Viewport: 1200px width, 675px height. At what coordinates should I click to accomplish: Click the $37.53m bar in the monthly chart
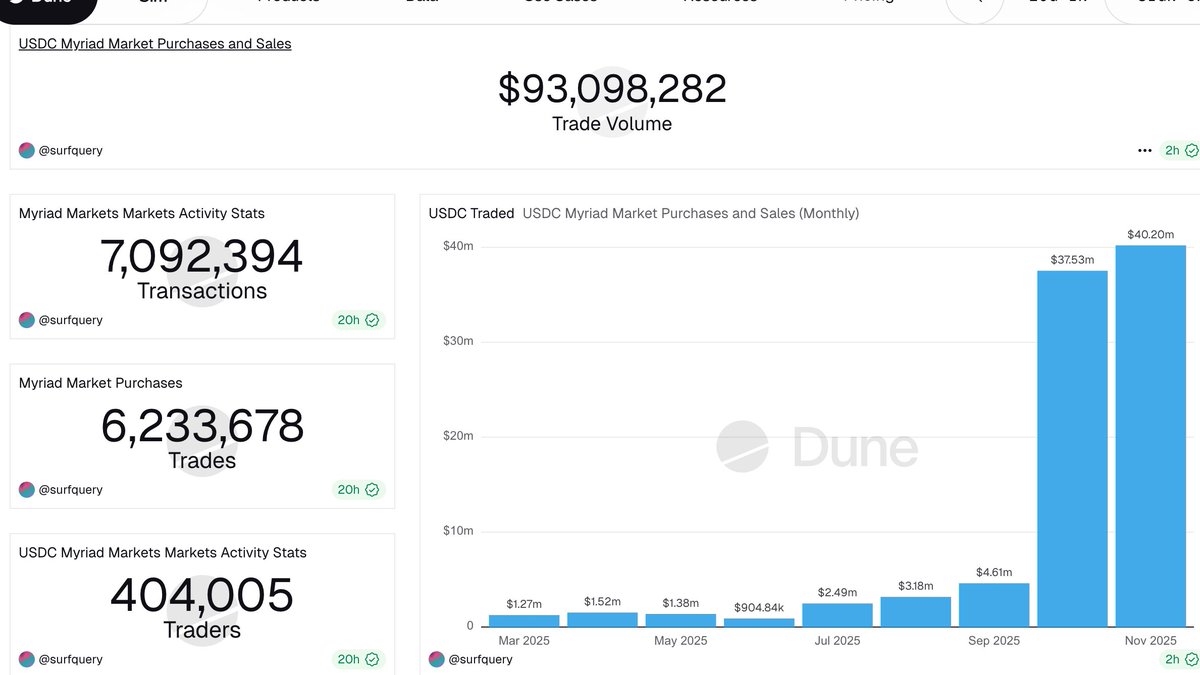1072,450
